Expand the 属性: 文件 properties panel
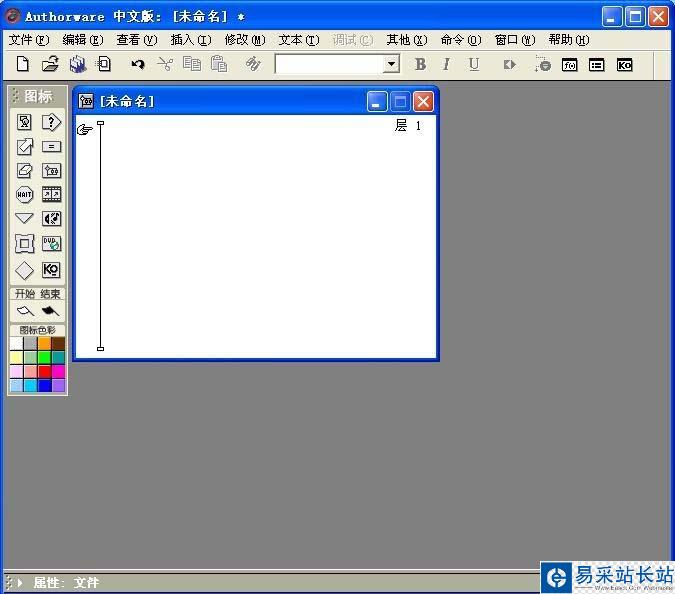The image size is (675, 594). coord(20,583)
